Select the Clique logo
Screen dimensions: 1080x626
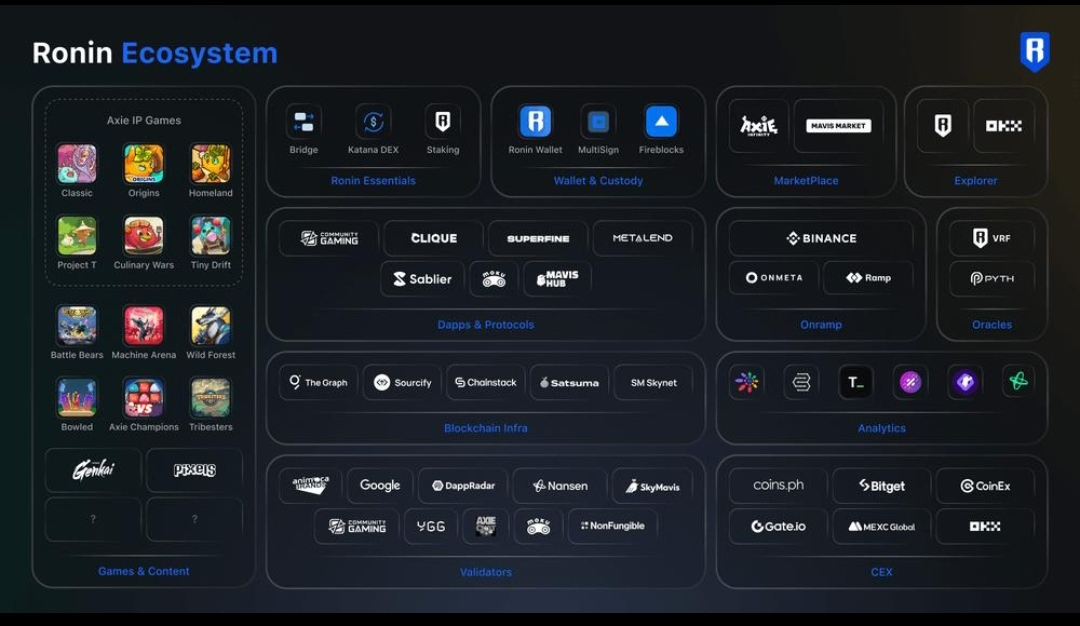pyautogui.click(x=433, y=238)
